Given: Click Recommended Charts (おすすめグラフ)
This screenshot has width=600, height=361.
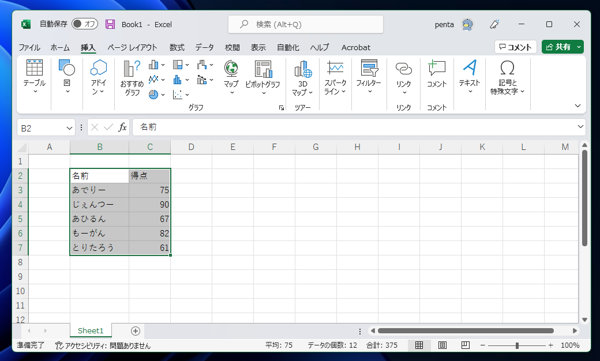Looking at the screenshot, I should coord(132,78).
